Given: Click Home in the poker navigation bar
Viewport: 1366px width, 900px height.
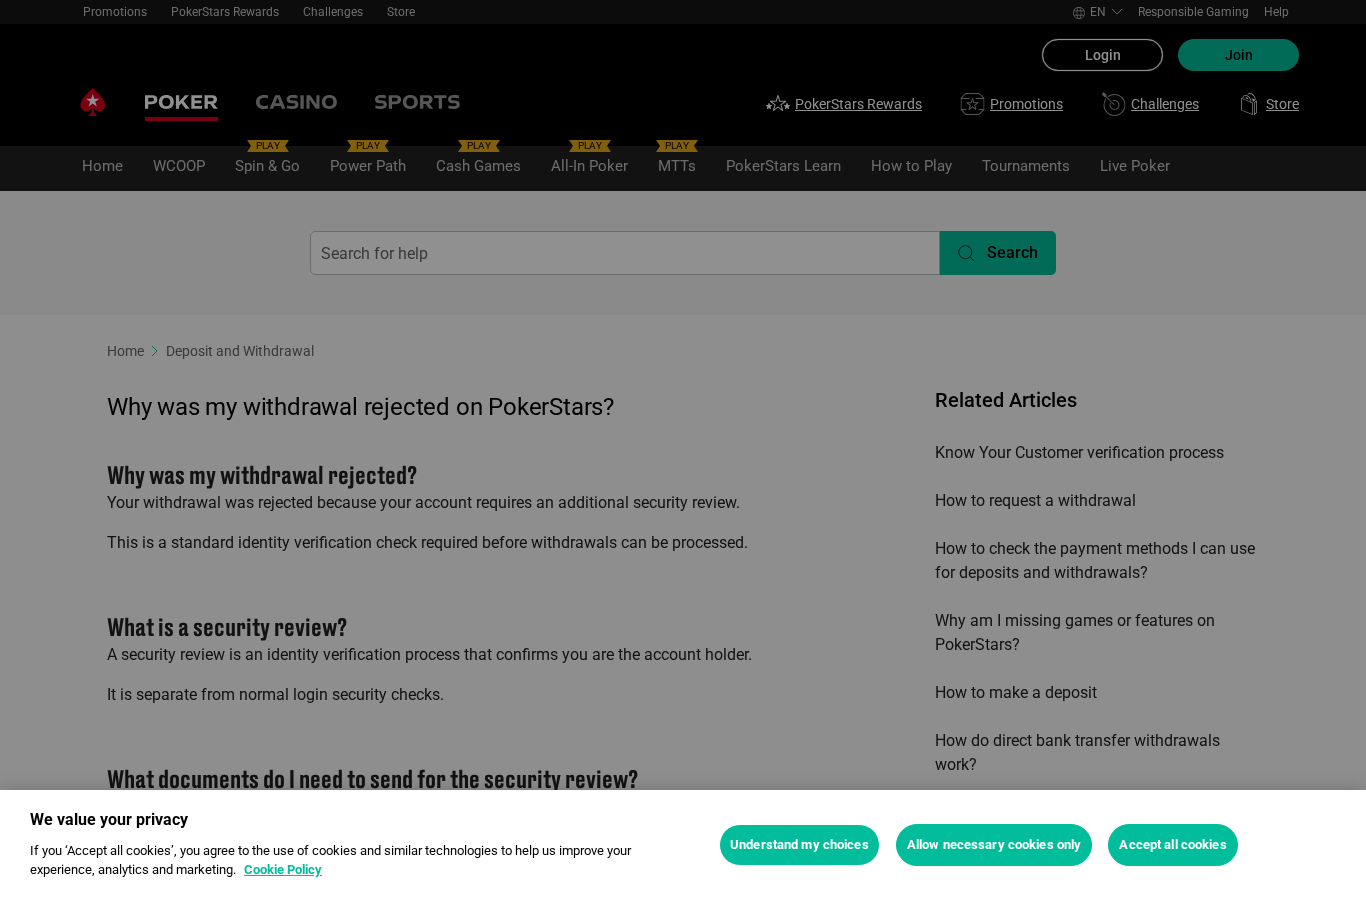Looking at the screenshot, I should [102, 166].
